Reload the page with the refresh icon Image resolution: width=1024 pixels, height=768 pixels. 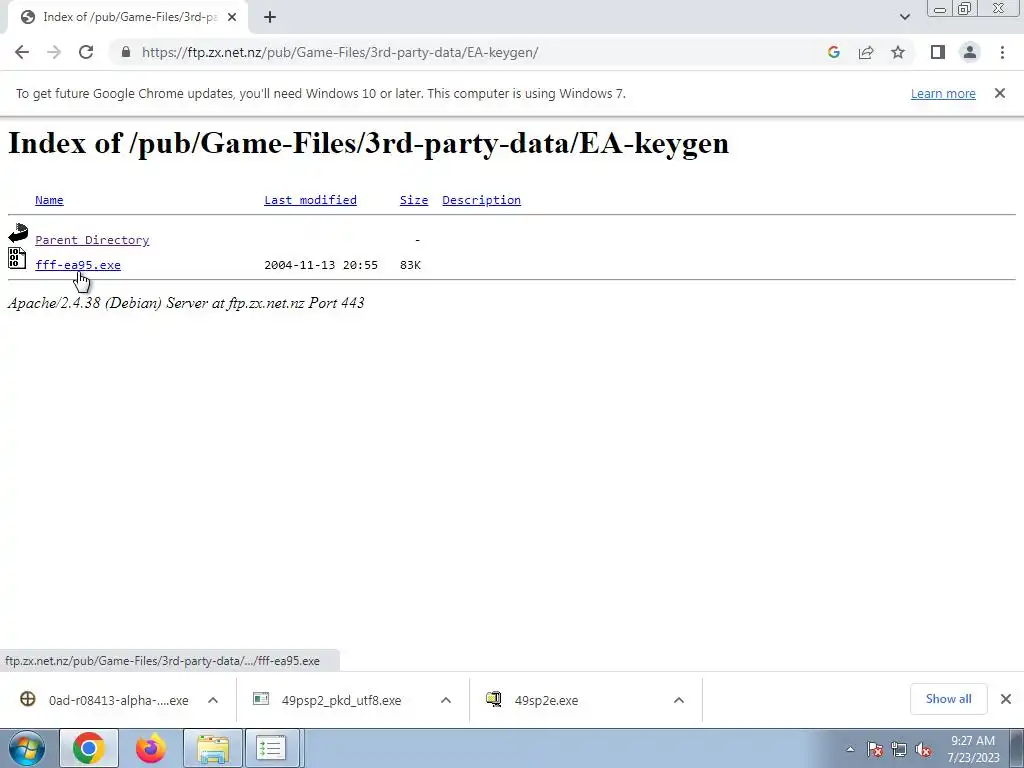(86, 52)
